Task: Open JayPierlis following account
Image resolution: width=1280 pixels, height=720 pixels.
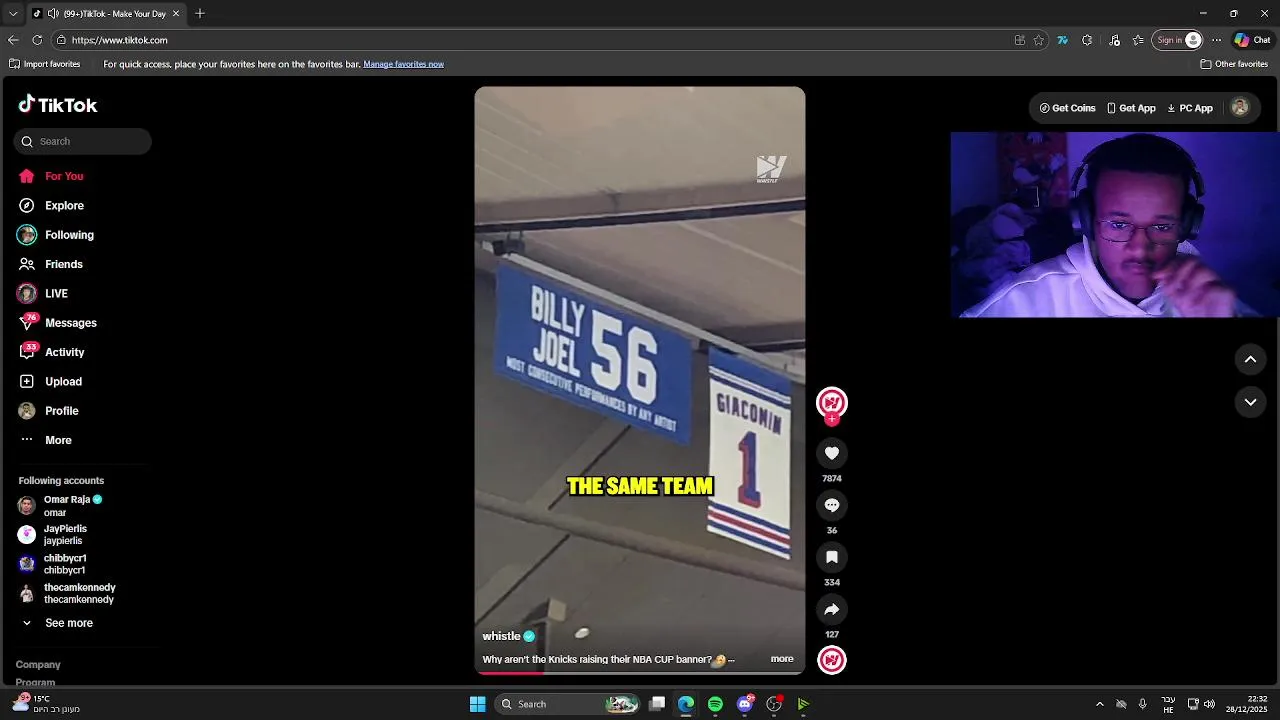Action: point(53,535)
